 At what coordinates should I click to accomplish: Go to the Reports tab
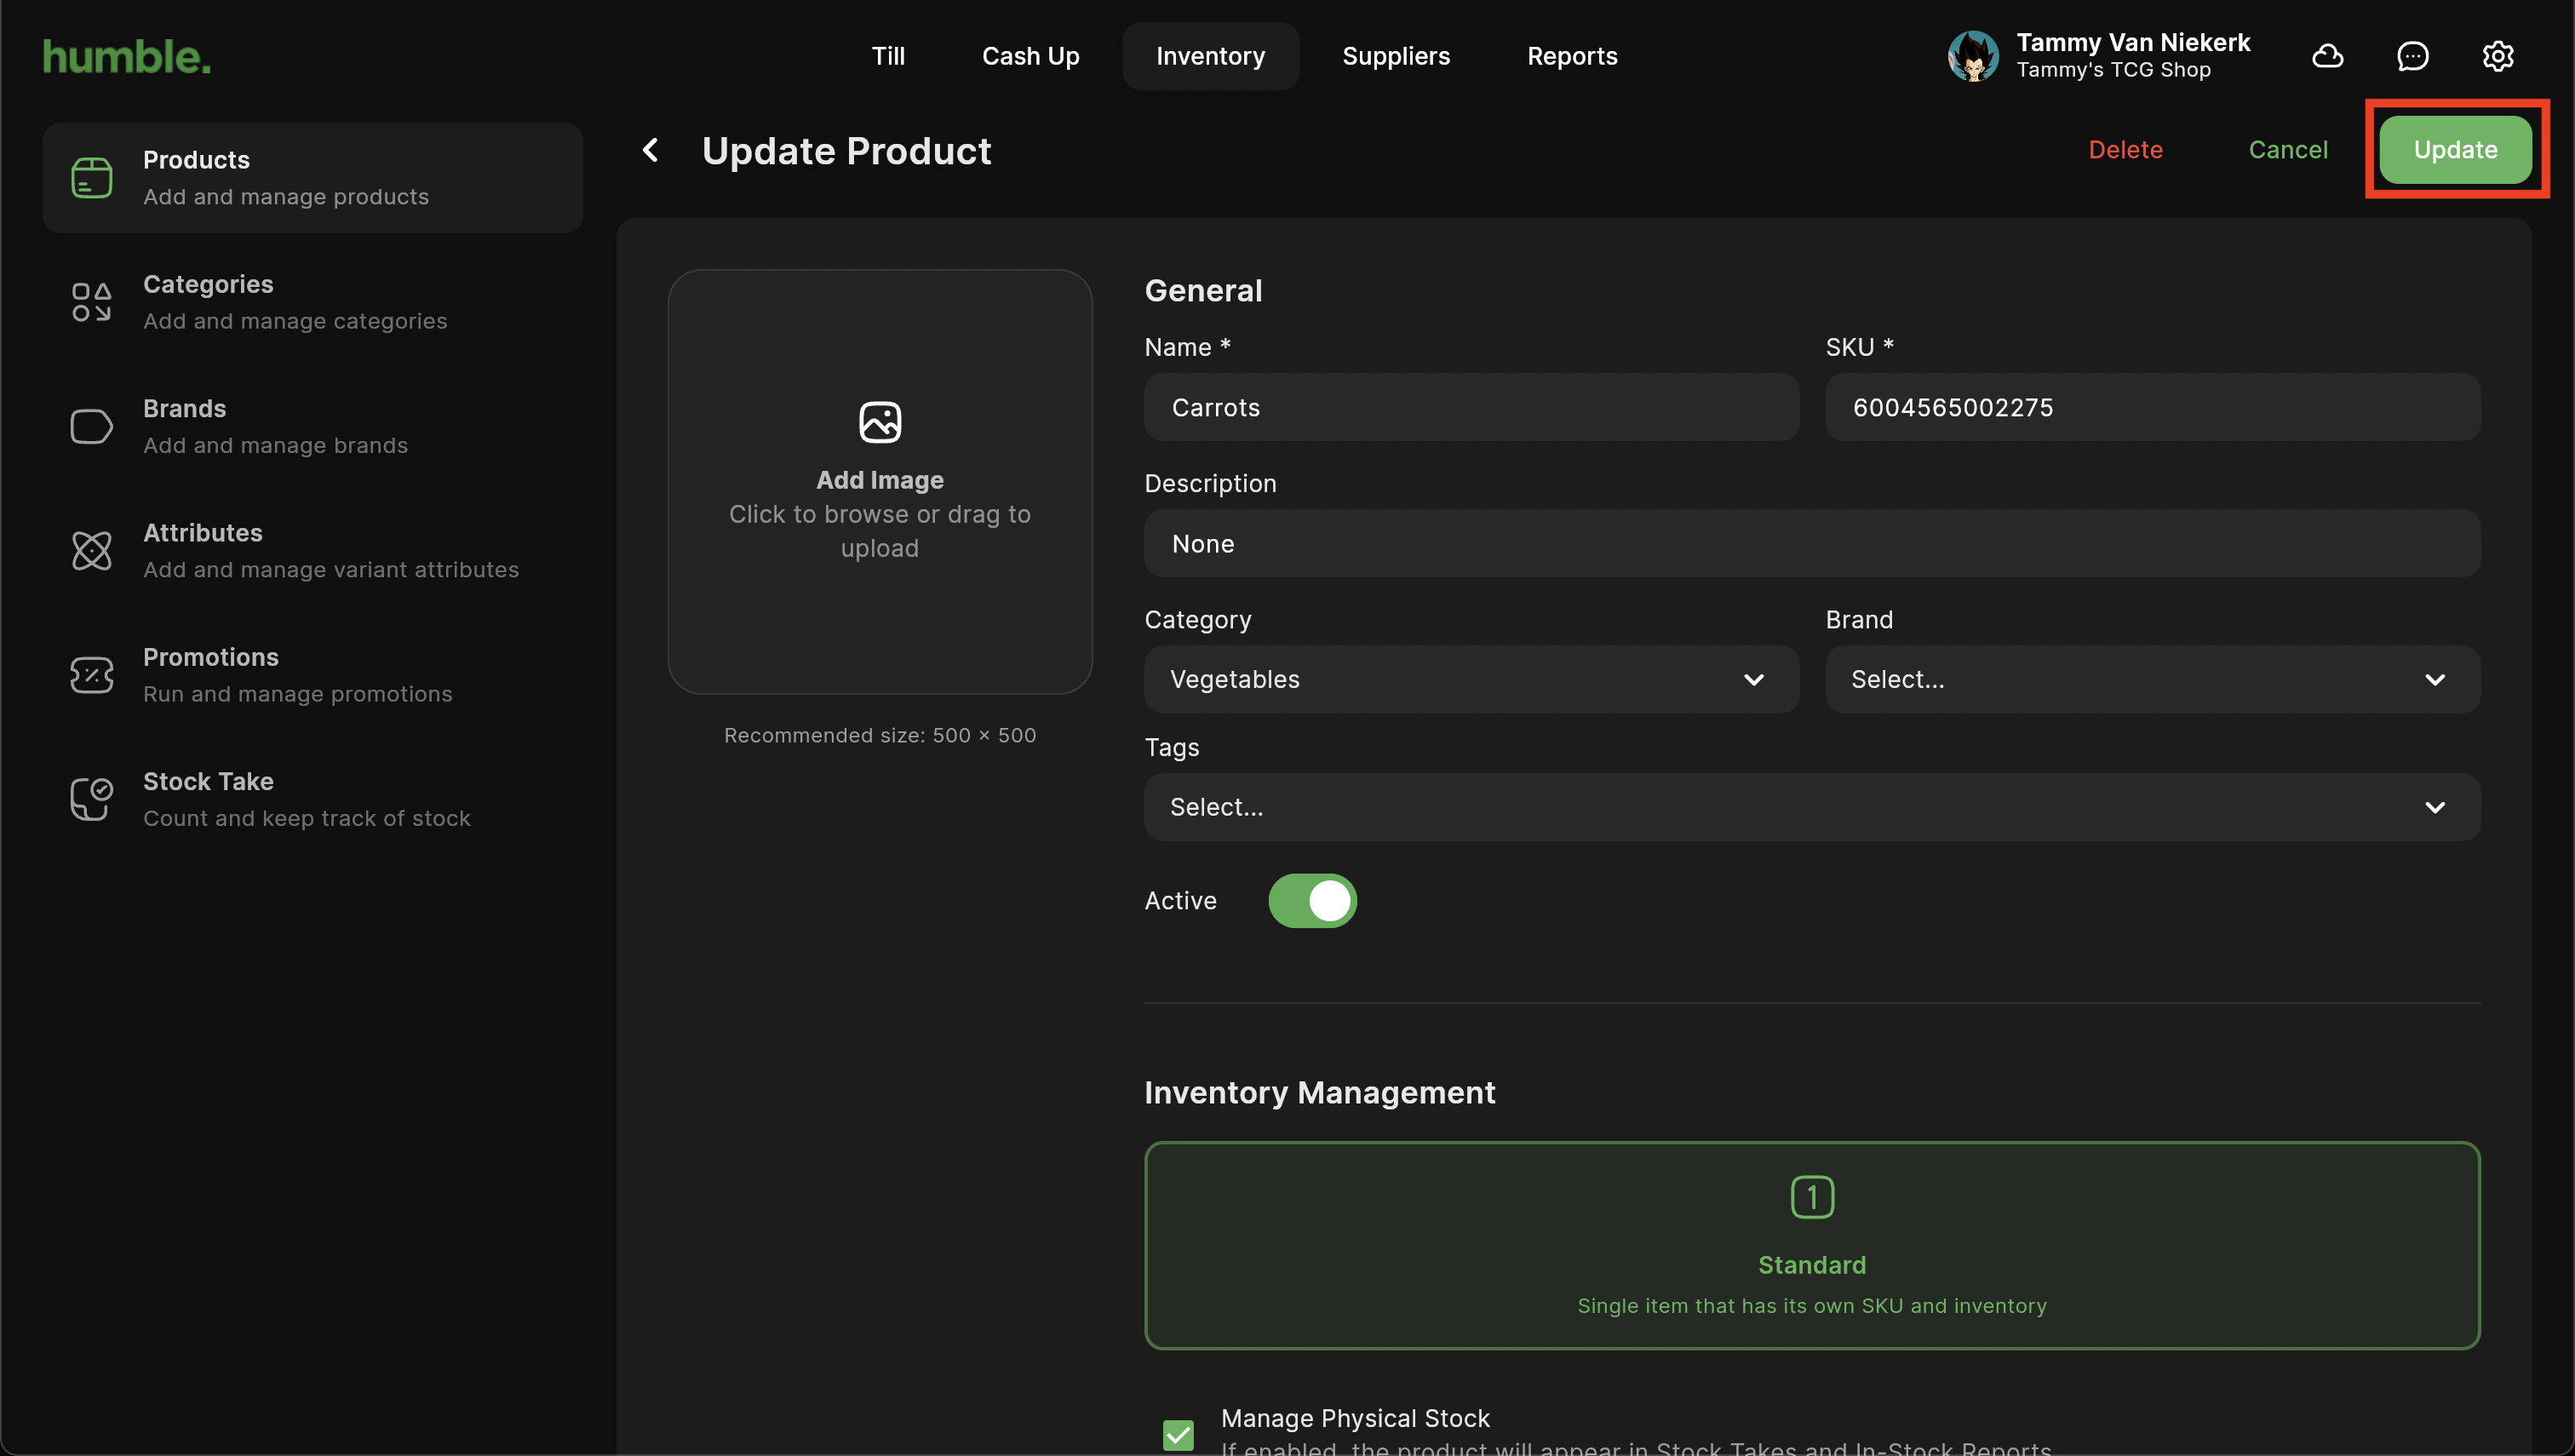[1571, 56]
